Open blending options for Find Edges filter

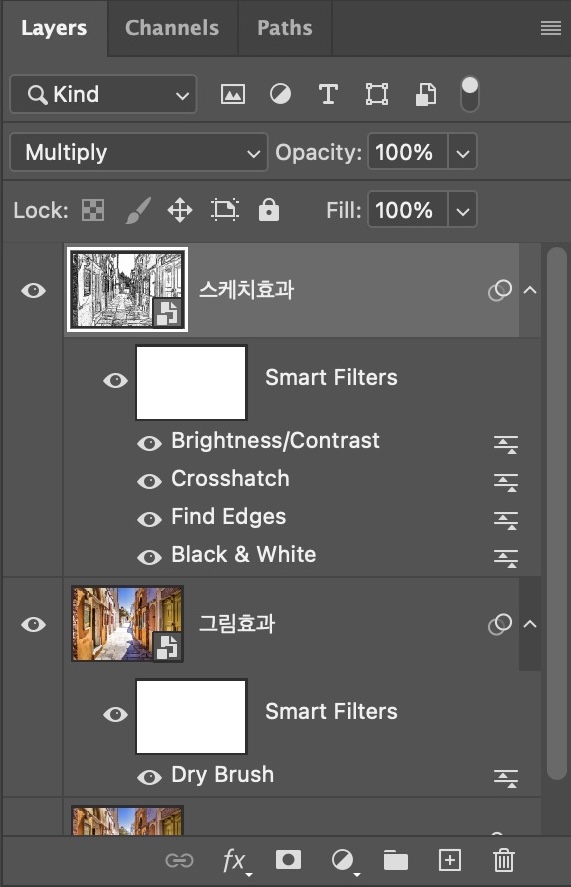tap(505, 520)
